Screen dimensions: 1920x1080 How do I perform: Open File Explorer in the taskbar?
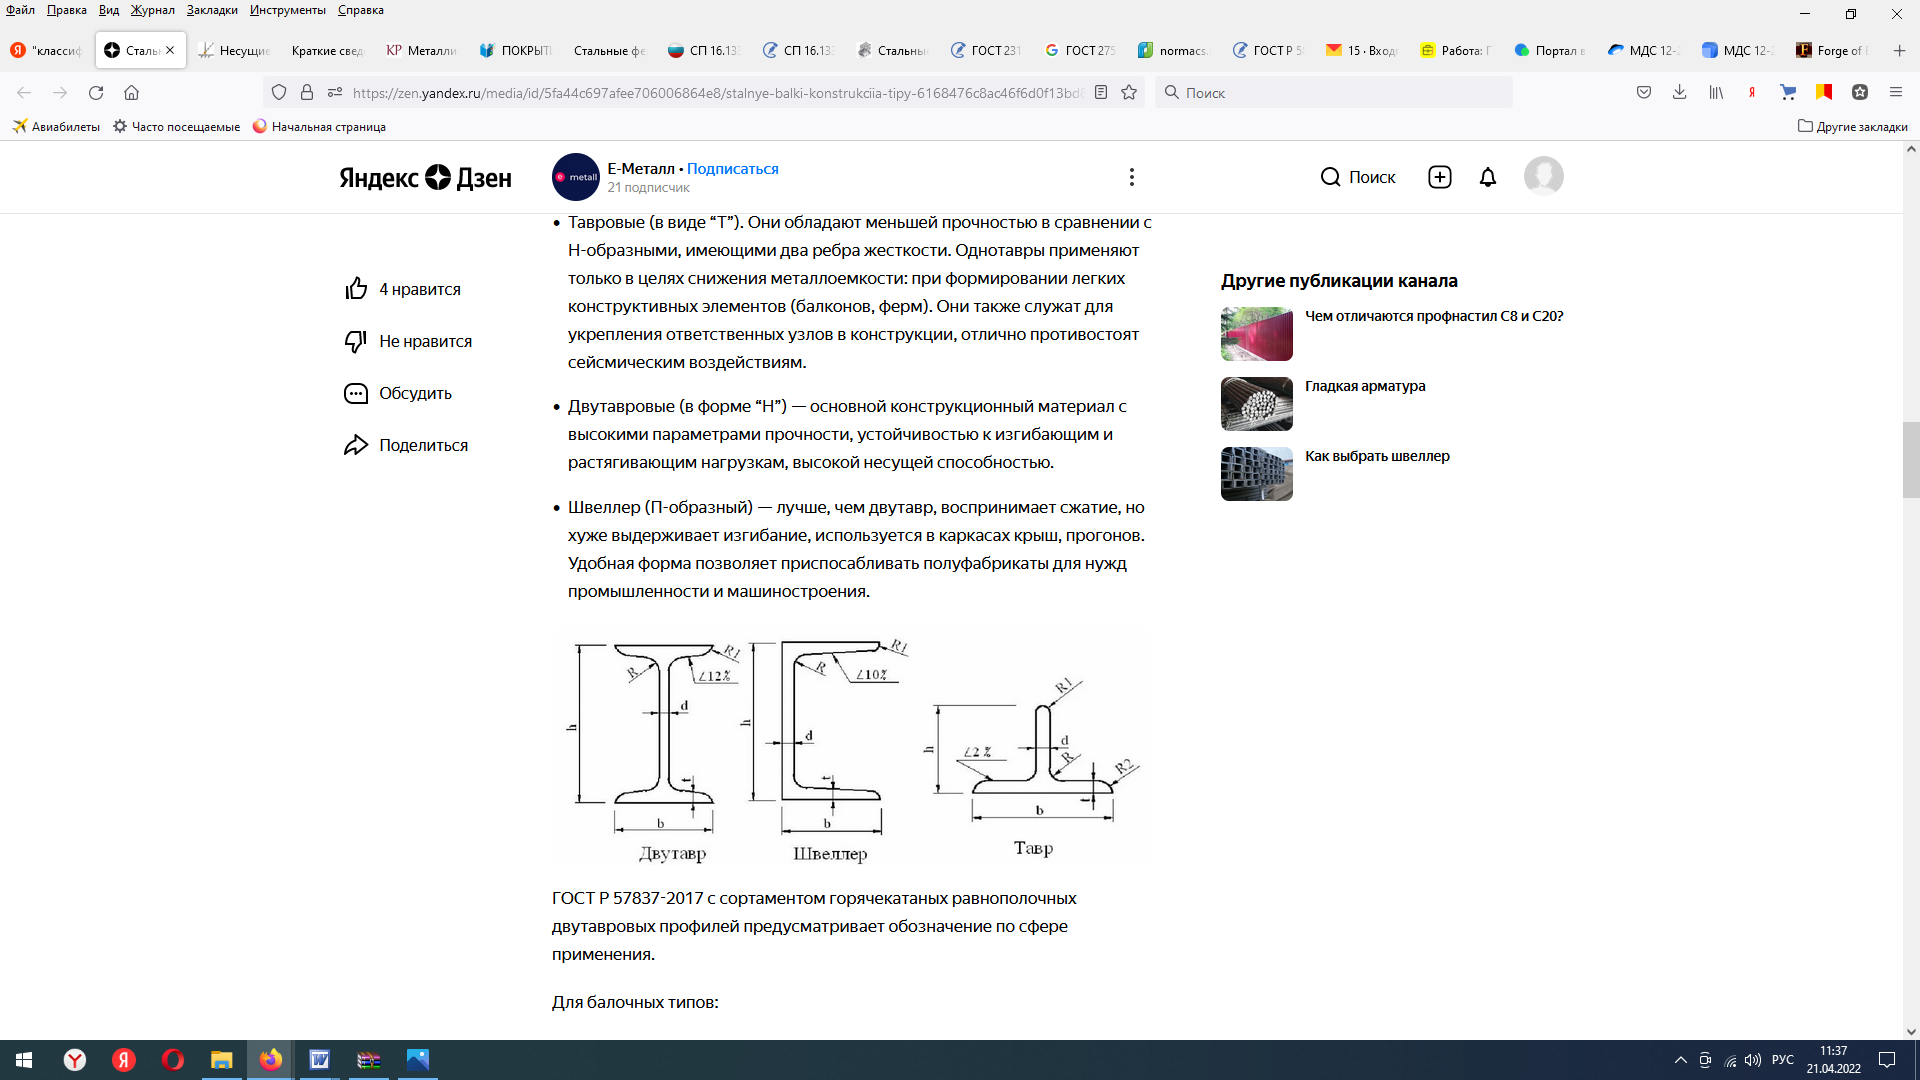point(221,1060)
